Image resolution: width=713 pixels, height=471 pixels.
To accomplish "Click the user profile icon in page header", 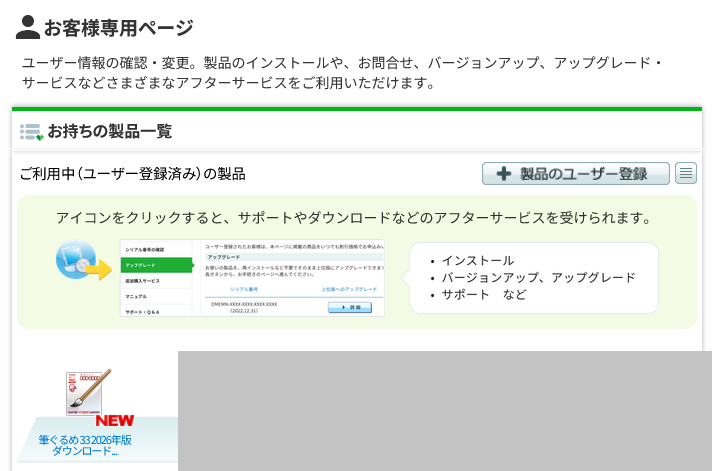I will tap(28, 27).
